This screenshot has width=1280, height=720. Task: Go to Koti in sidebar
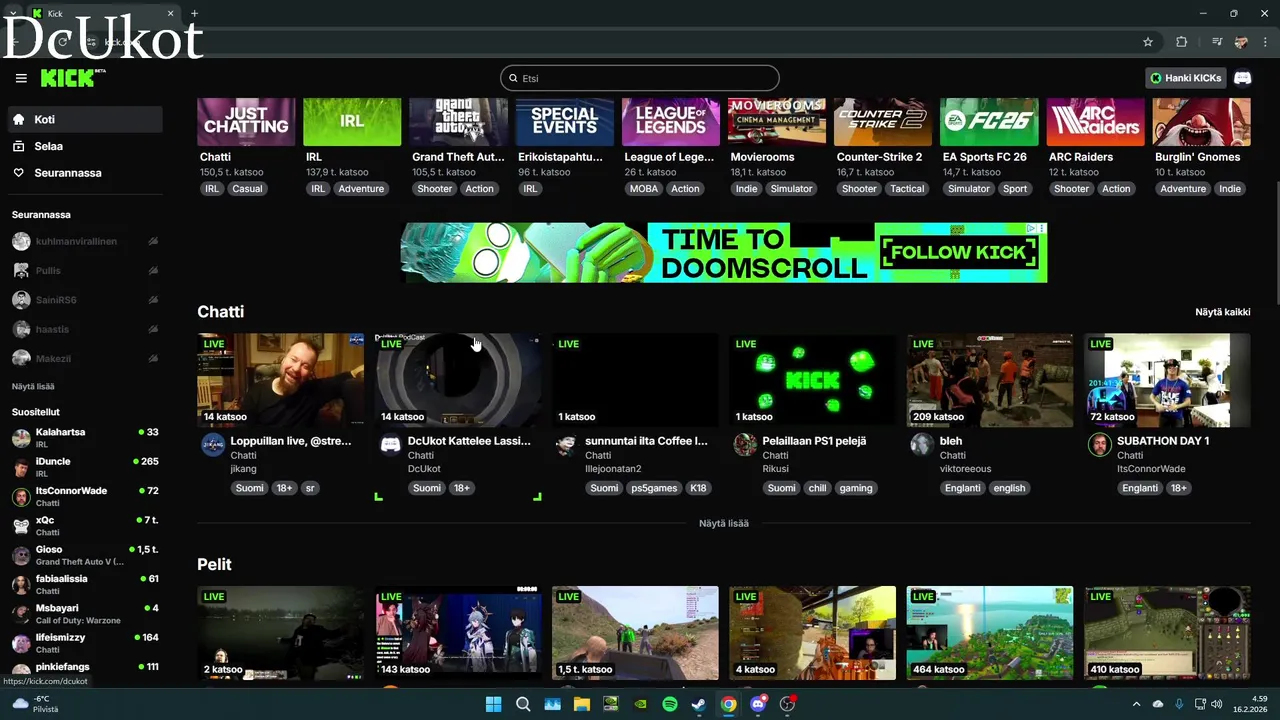coord(85,119)
